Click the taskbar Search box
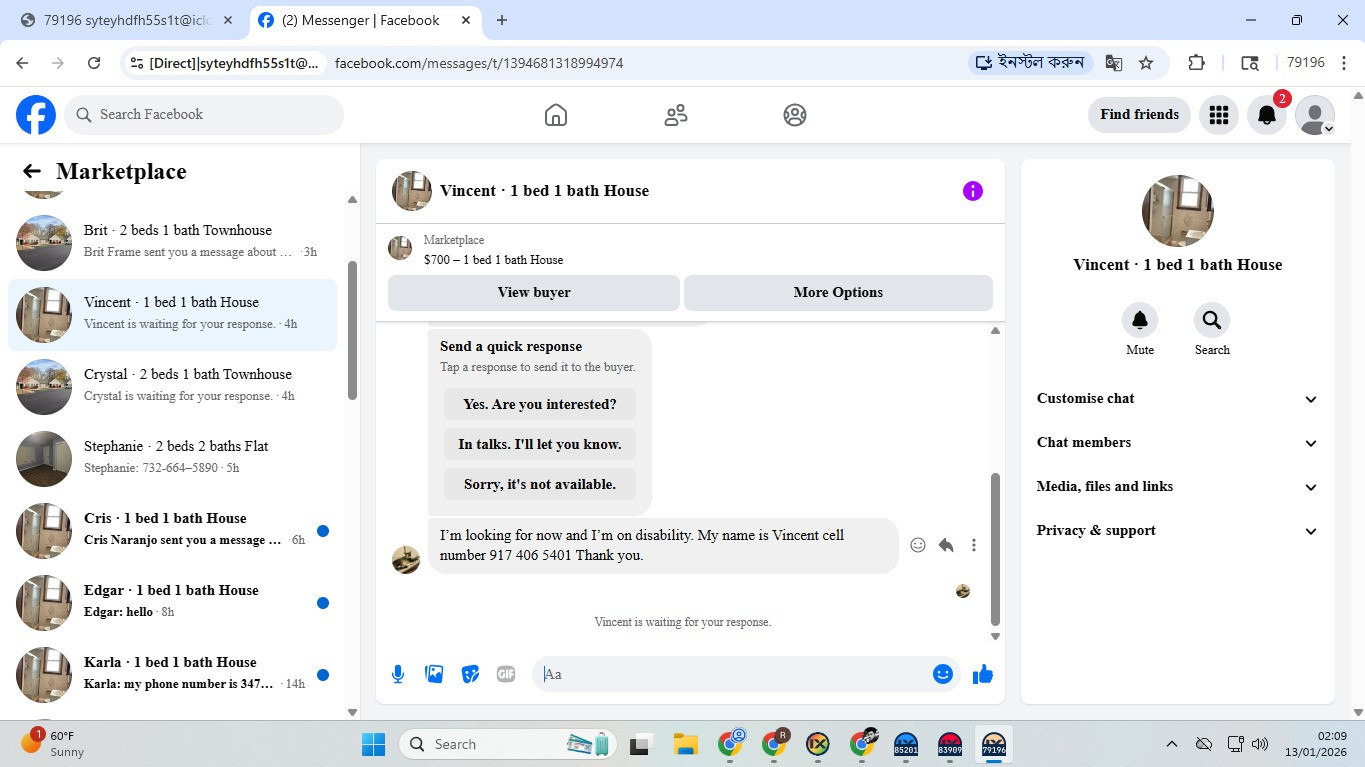Viewport: 1365px width, 767px height. [508, 744]
